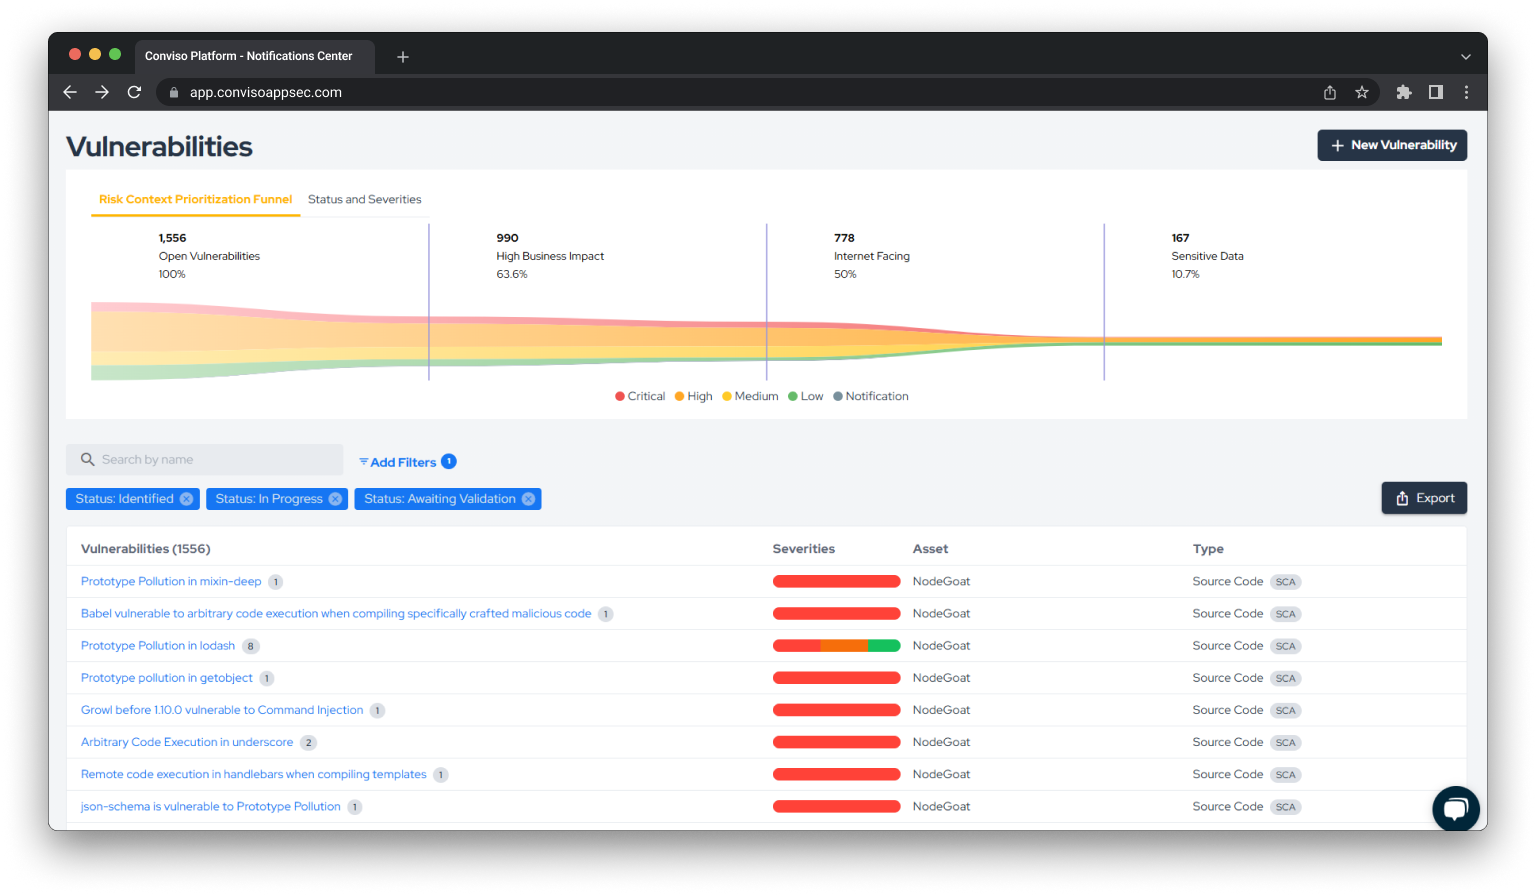The image size is (1536, 895).
Task: Click the New Vulnerability button
Action: [1392, 145]
